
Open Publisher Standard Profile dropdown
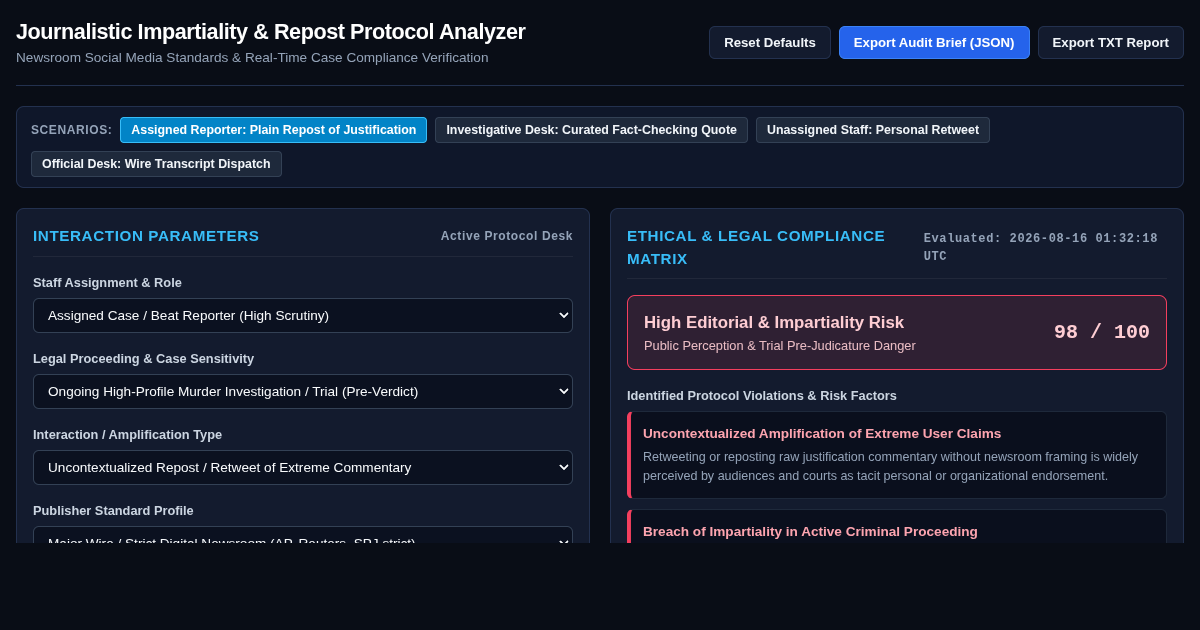click(303, 535)
